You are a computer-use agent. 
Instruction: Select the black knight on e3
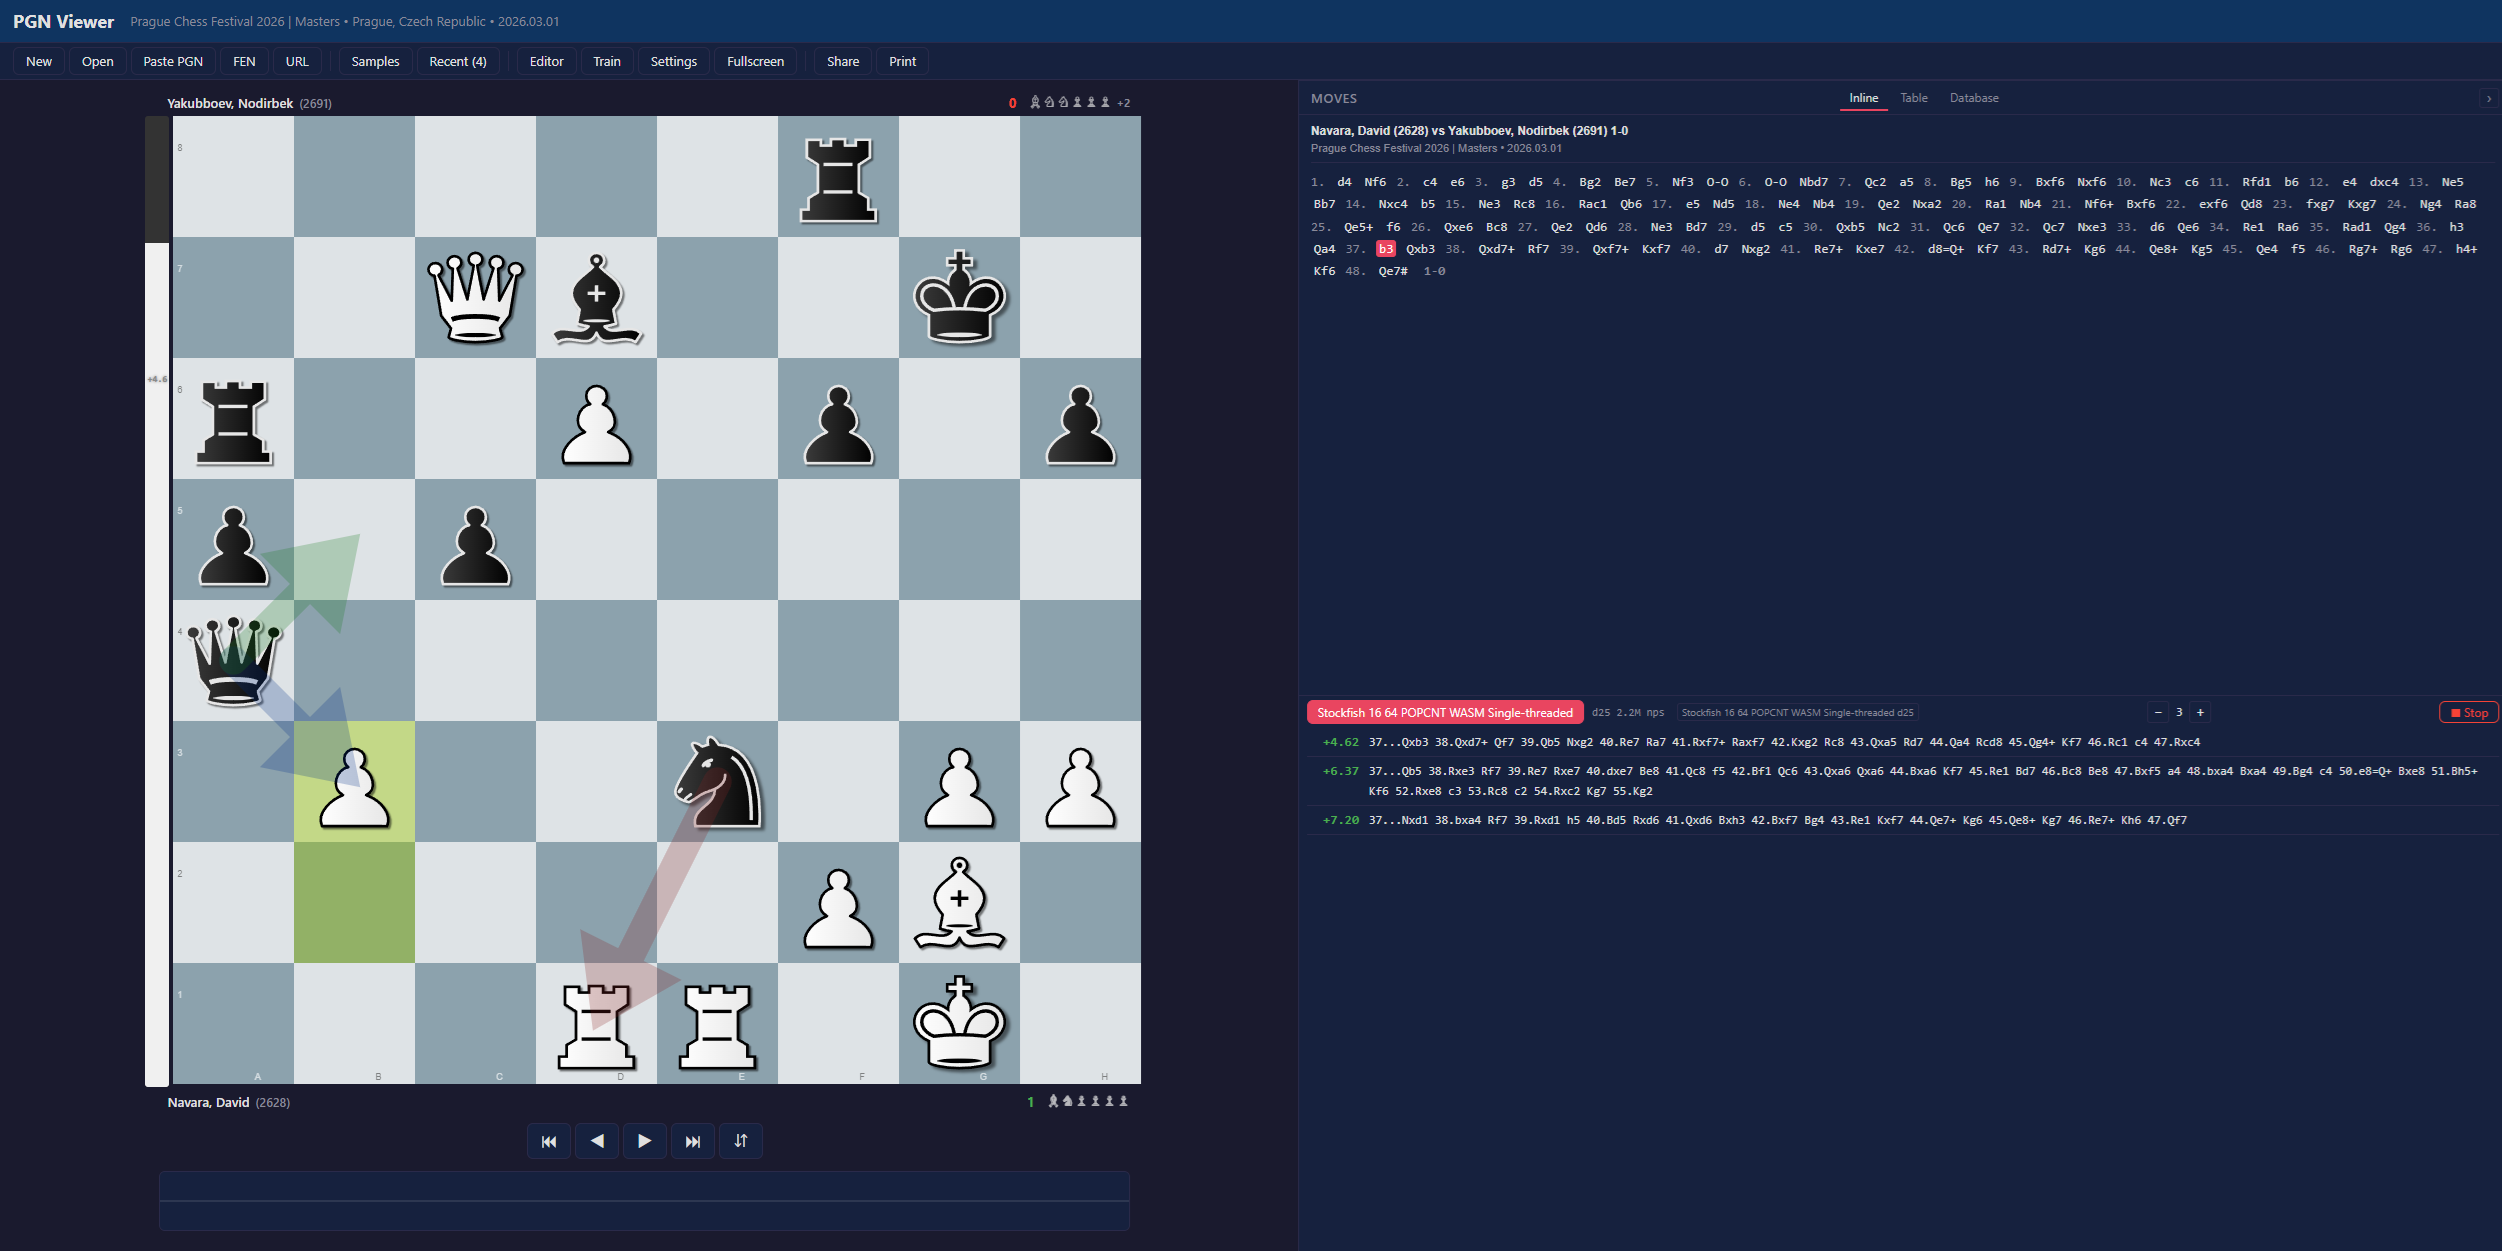(x=717, y=781)
